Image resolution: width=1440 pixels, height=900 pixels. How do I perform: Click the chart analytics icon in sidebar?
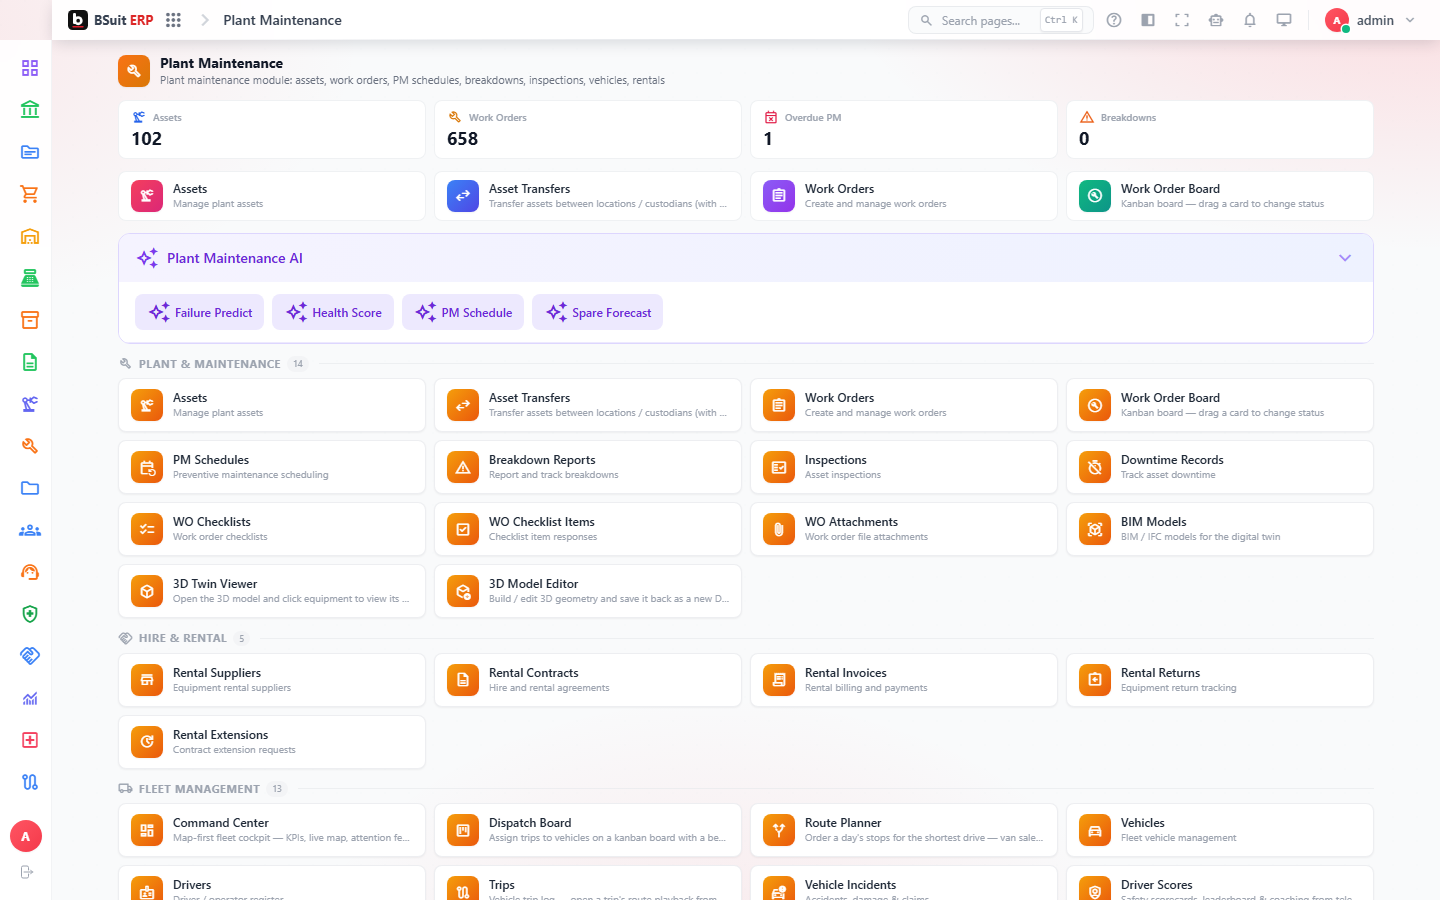(30, 698)
